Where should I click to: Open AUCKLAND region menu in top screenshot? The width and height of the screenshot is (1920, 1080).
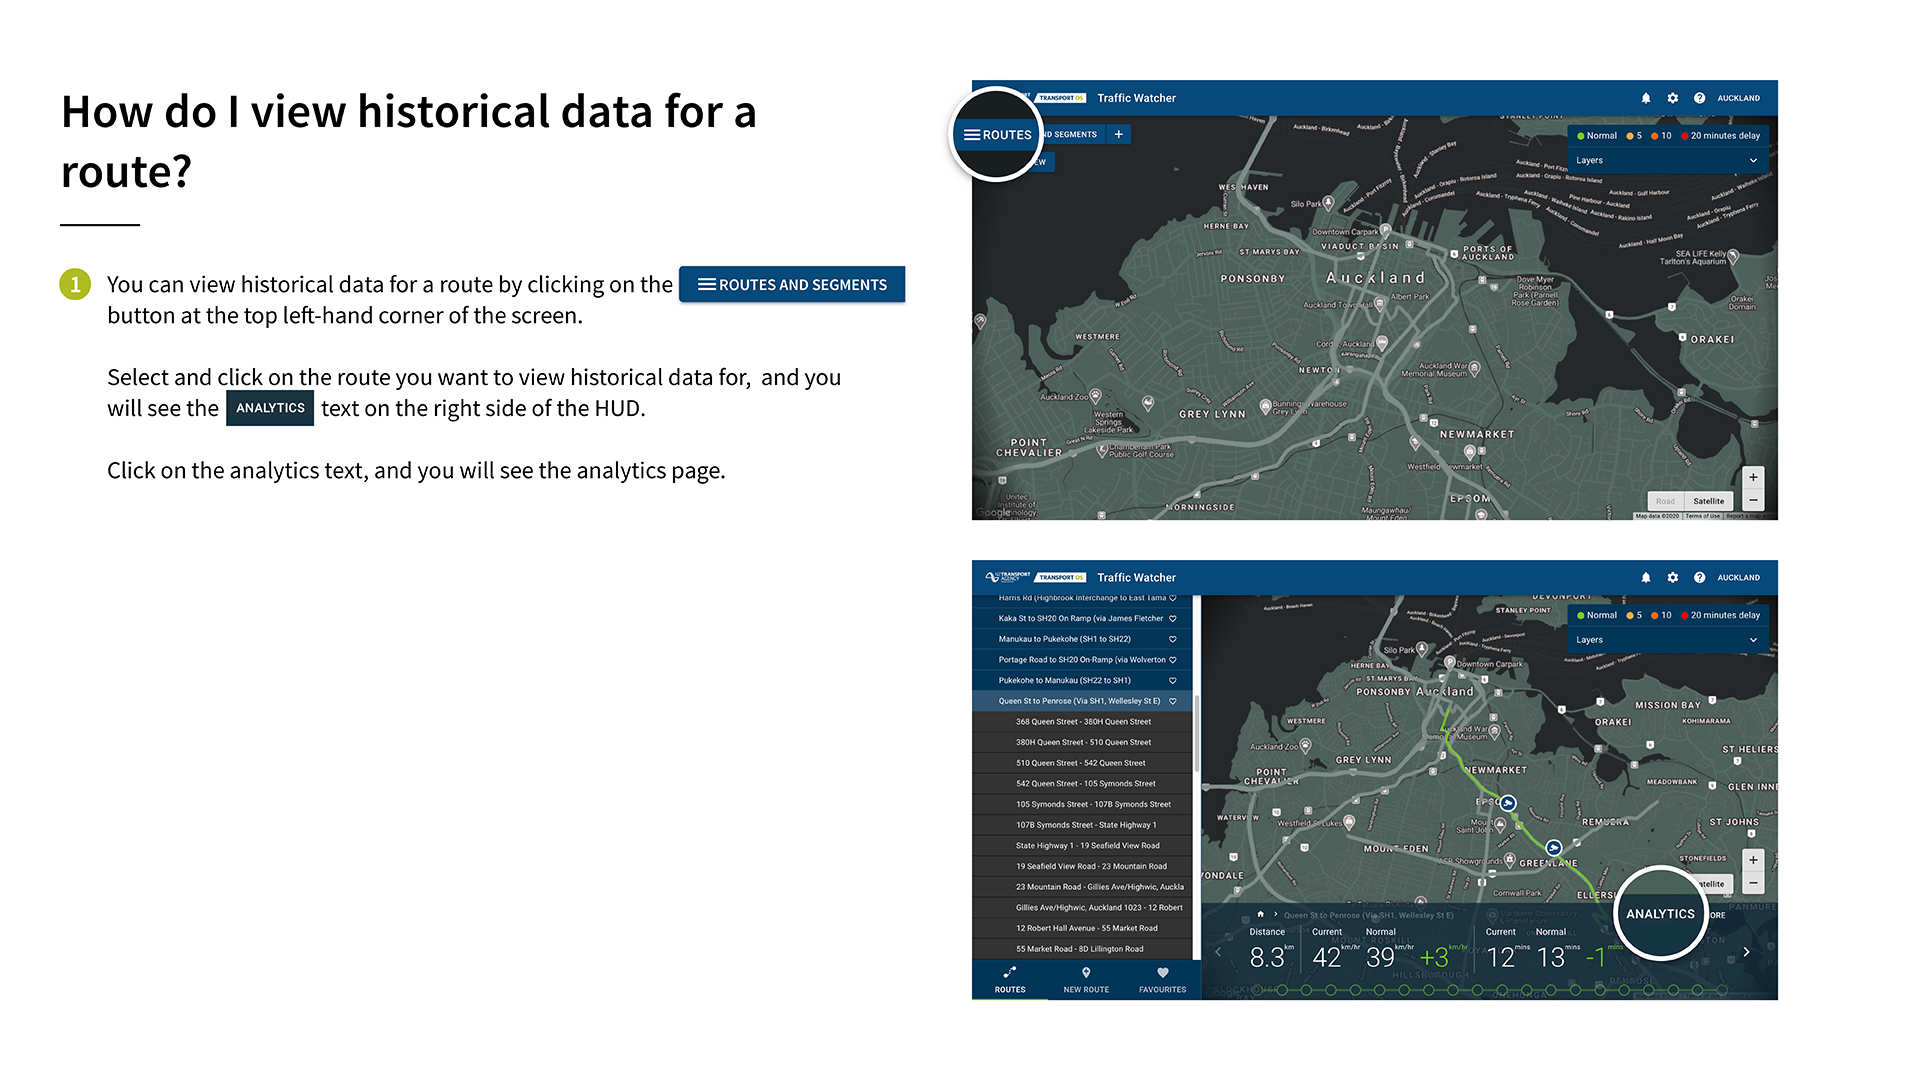pyautogui.click(x=1739, y=98)
